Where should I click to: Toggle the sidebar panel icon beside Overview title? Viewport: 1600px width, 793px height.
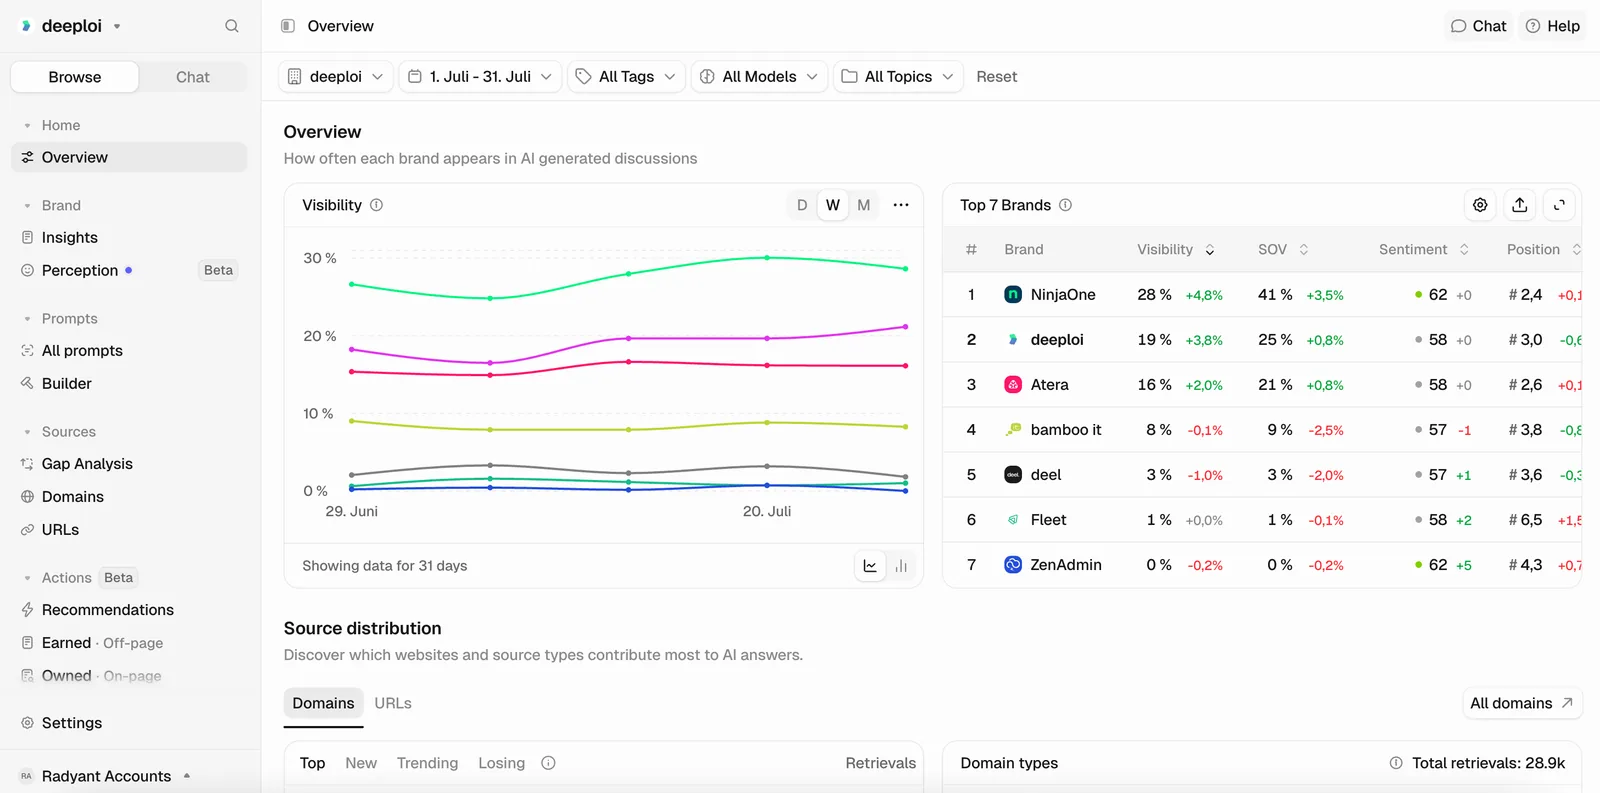[288, 26]
